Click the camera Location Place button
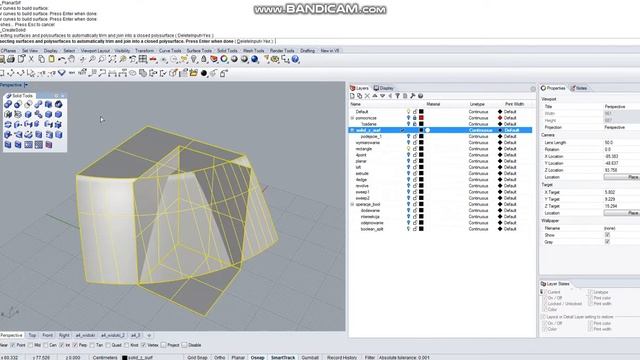 coord(622,177)
